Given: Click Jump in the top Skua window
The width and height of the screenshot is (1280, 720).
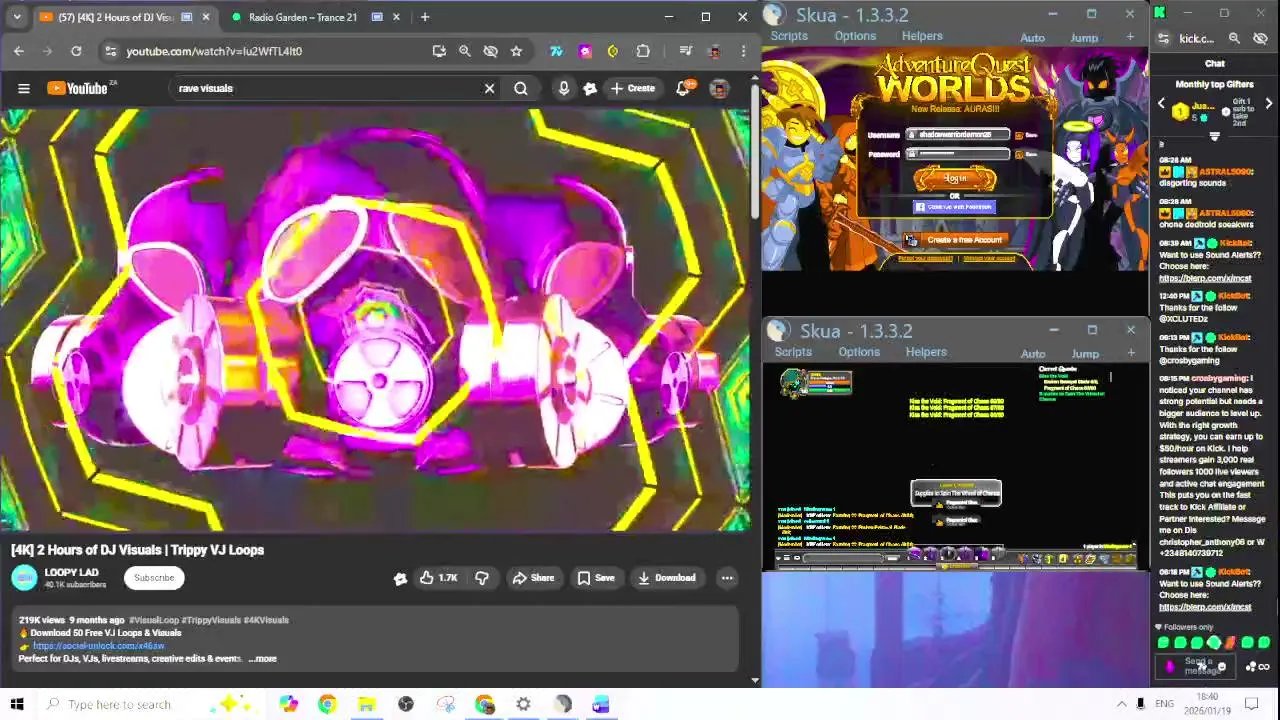Looking at the screenshot, I should click(1084, 38).
